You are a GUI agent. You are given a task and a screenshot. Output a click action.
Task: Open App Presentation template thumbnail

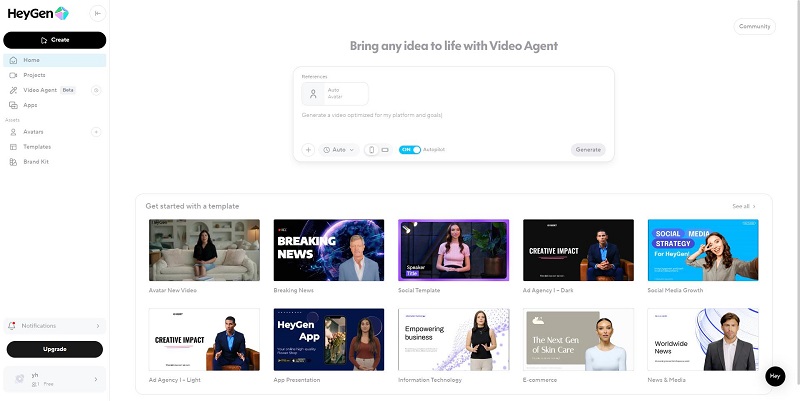[329, 339]
